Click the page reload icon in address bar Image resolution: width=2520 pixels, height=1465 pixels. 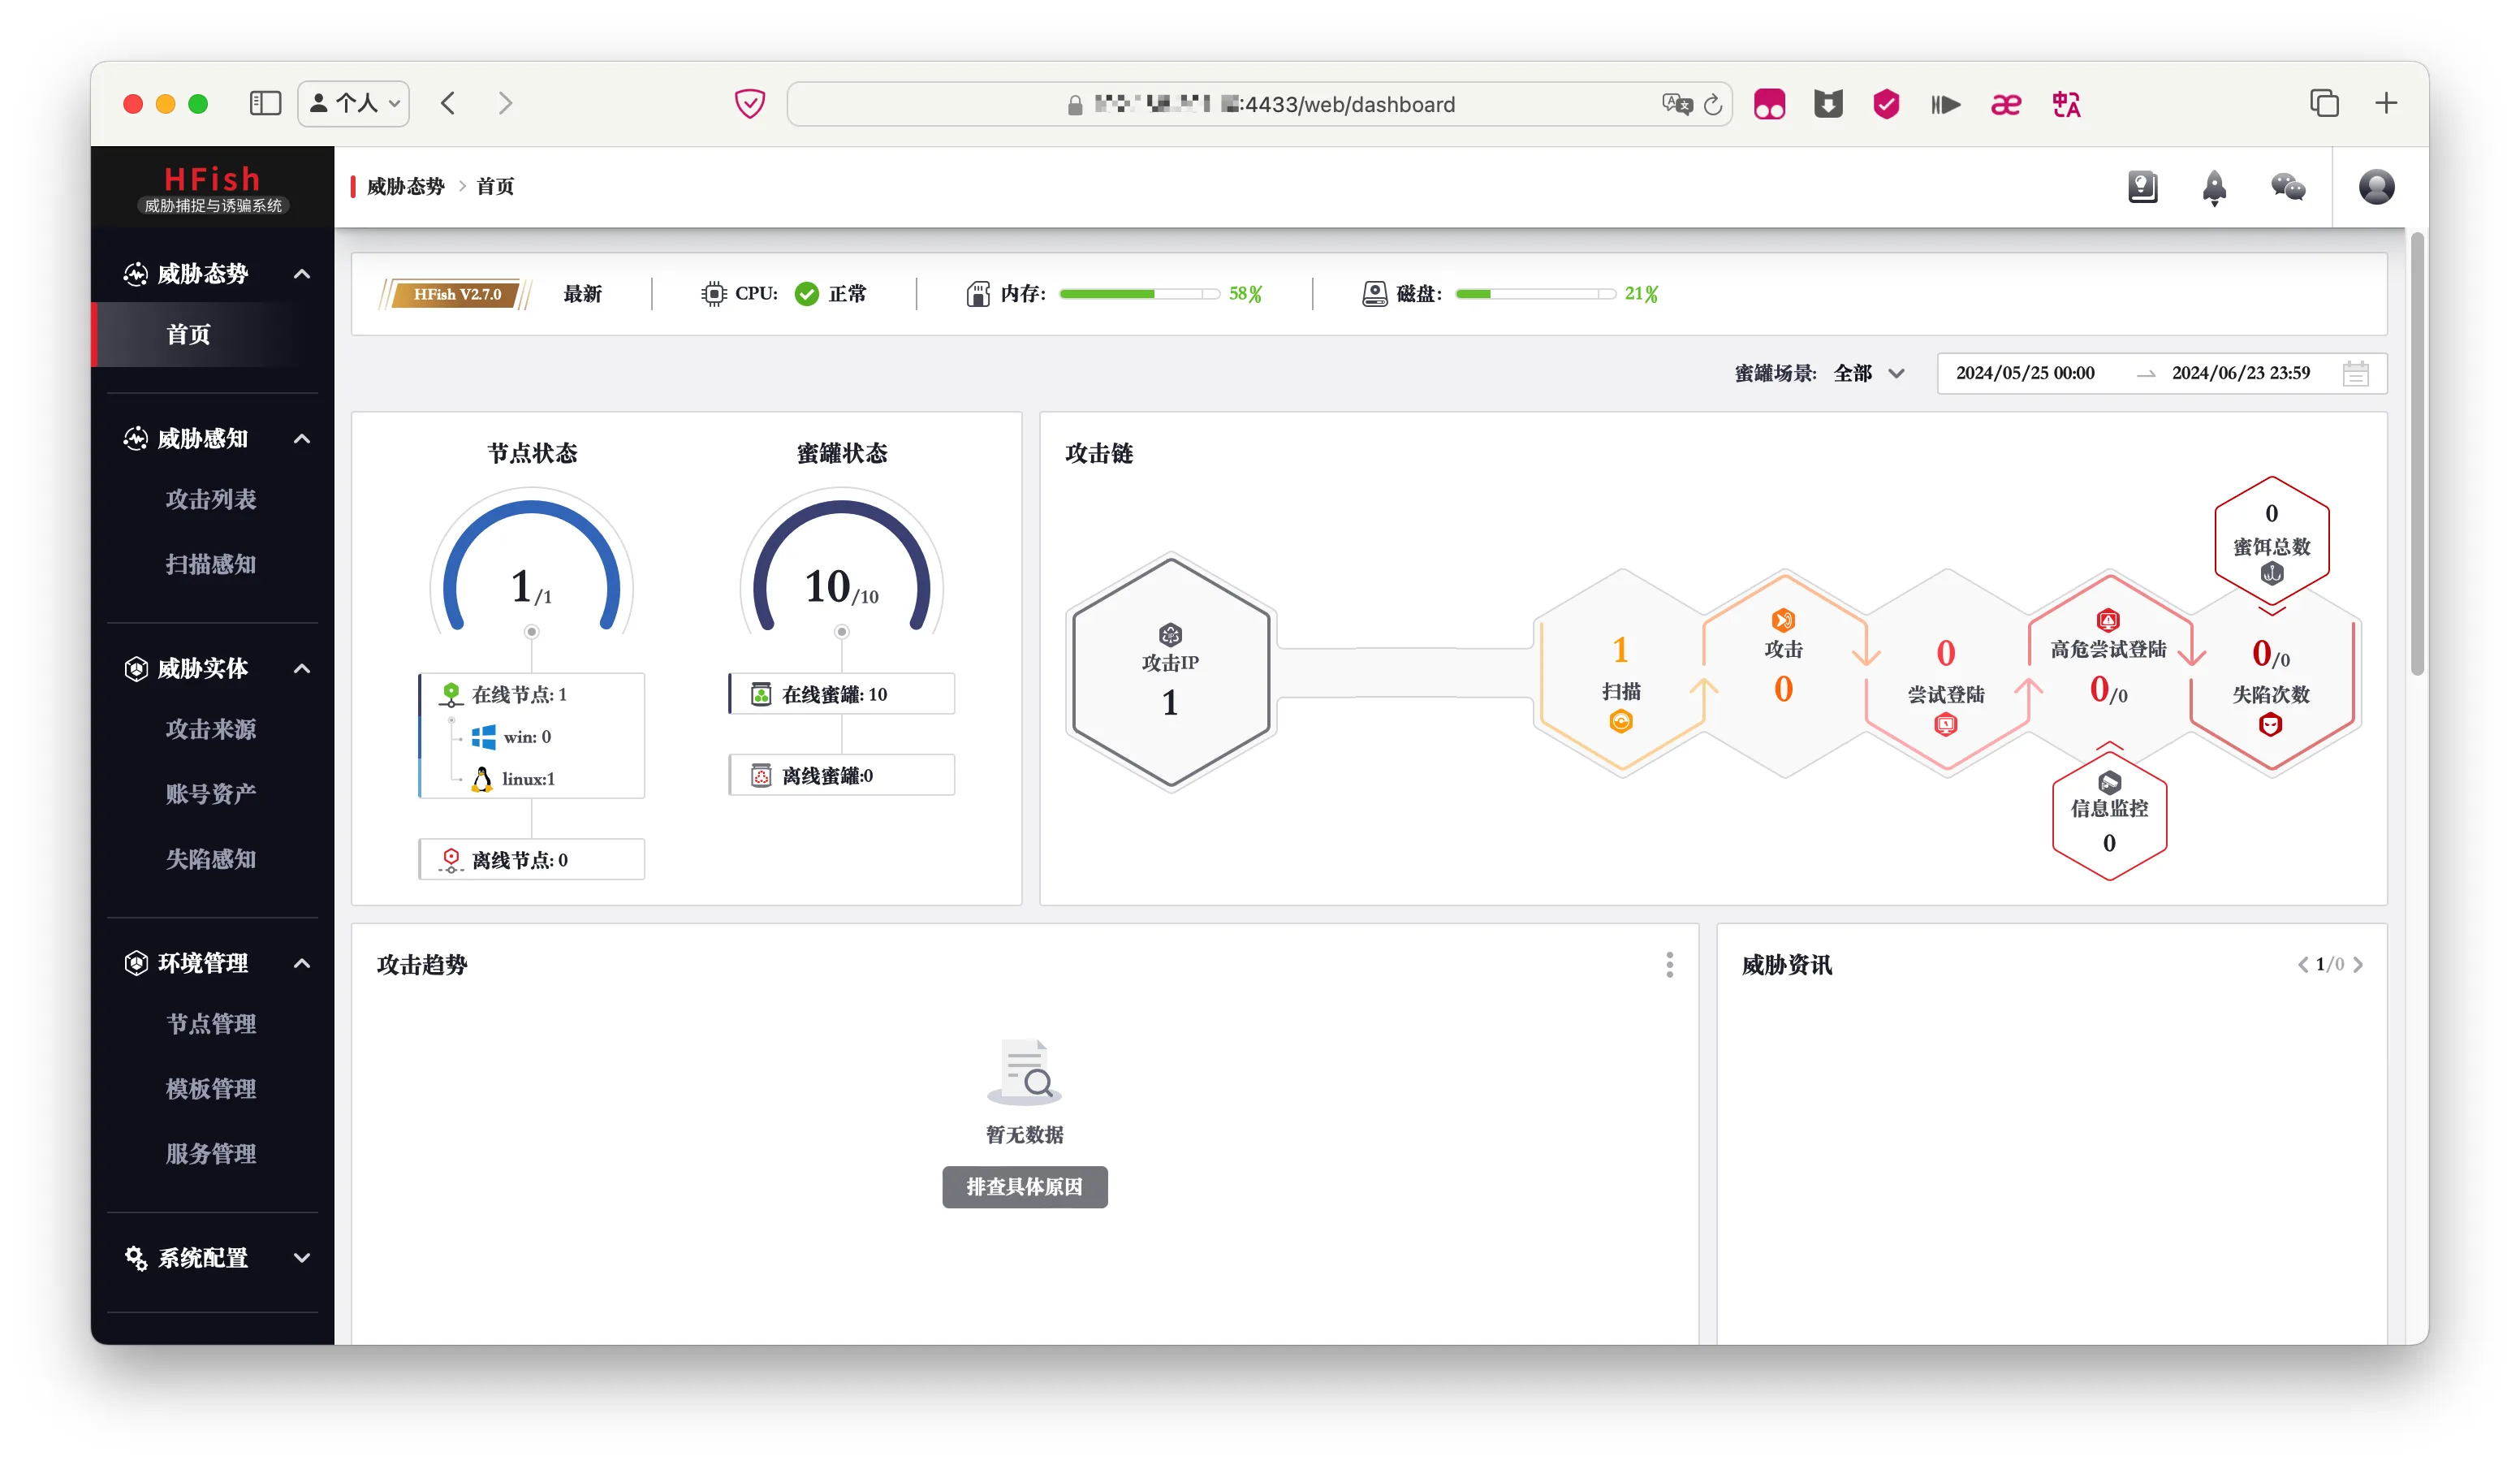point(1712,105)
